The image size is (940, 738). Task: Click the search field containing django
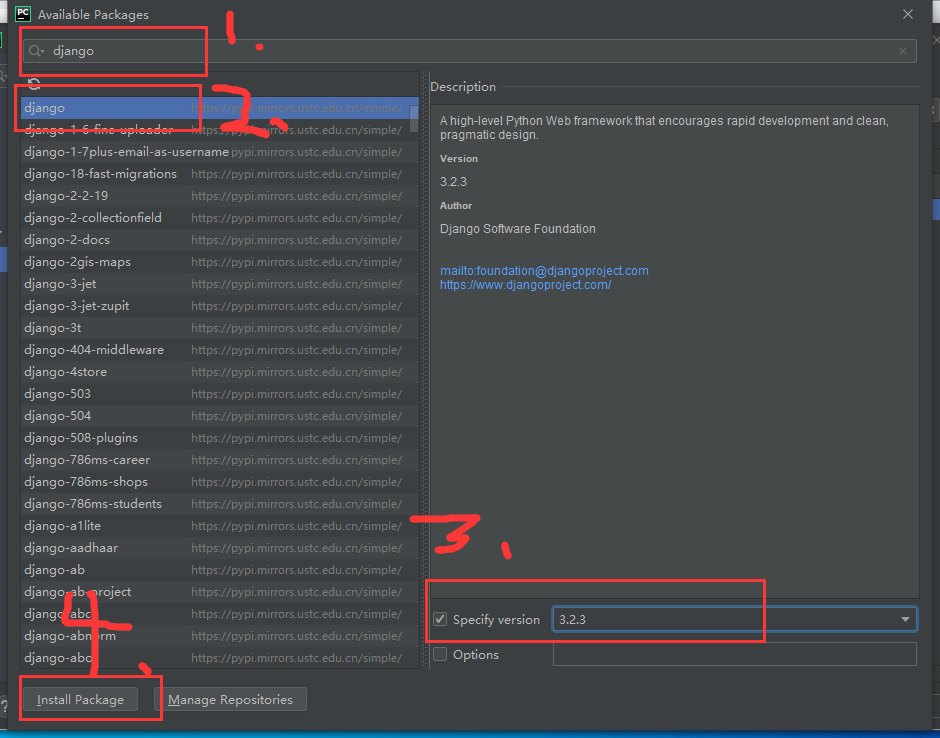point(469,51)
